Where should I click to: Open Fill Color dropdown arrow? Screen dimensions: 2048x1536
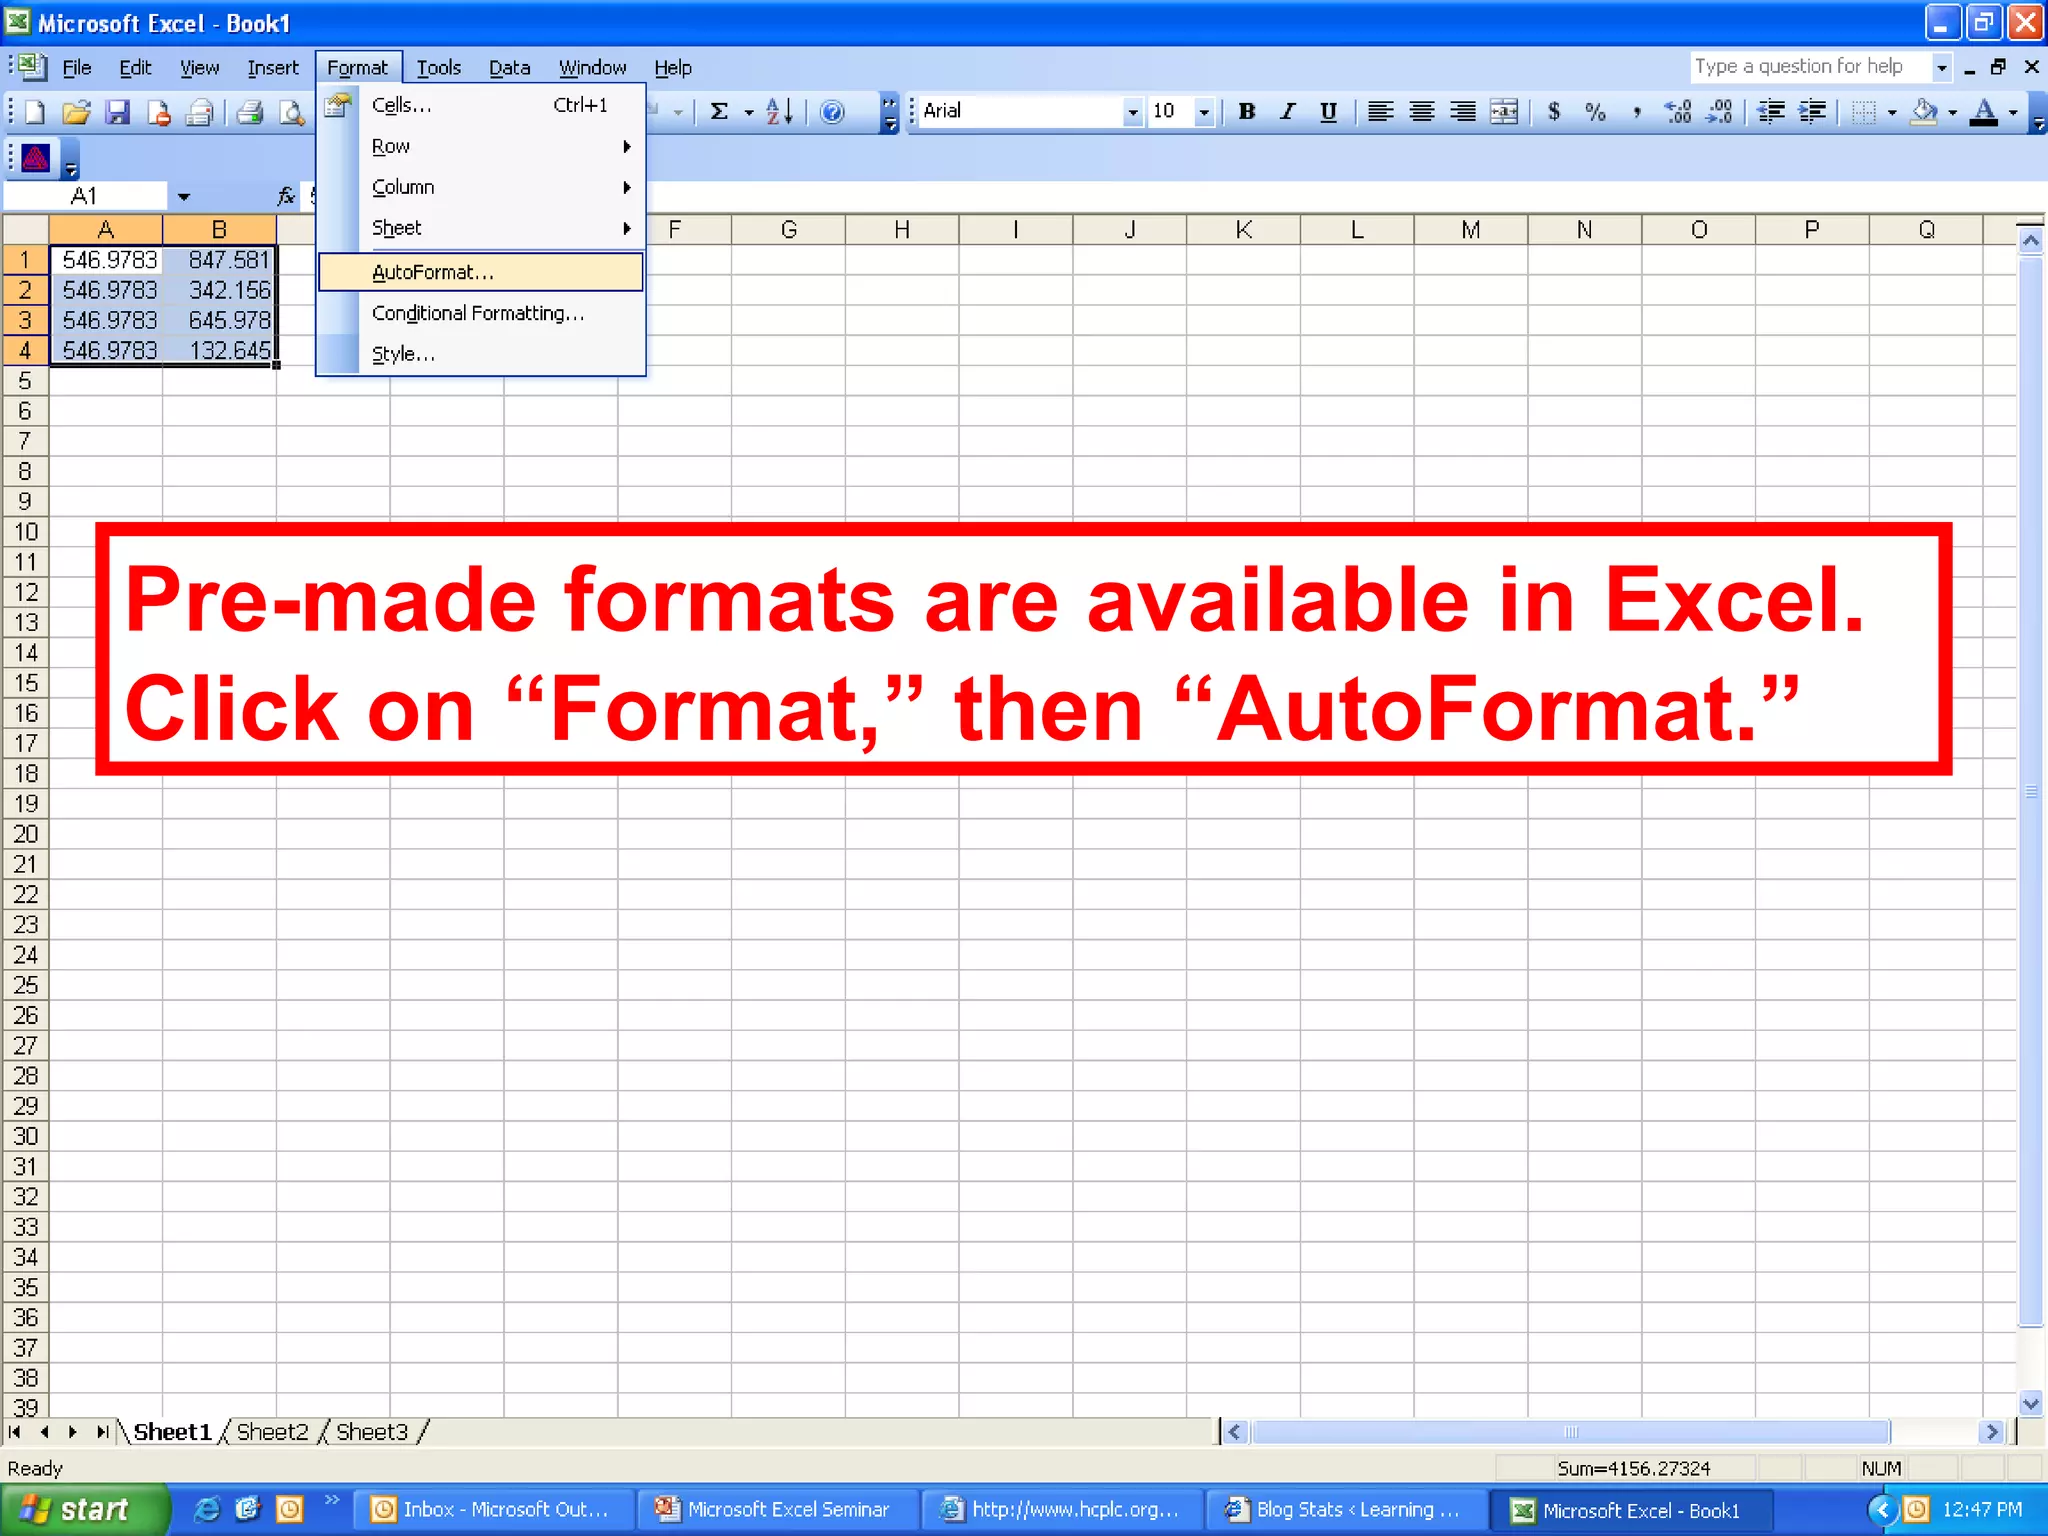[x=1952, y=112]
